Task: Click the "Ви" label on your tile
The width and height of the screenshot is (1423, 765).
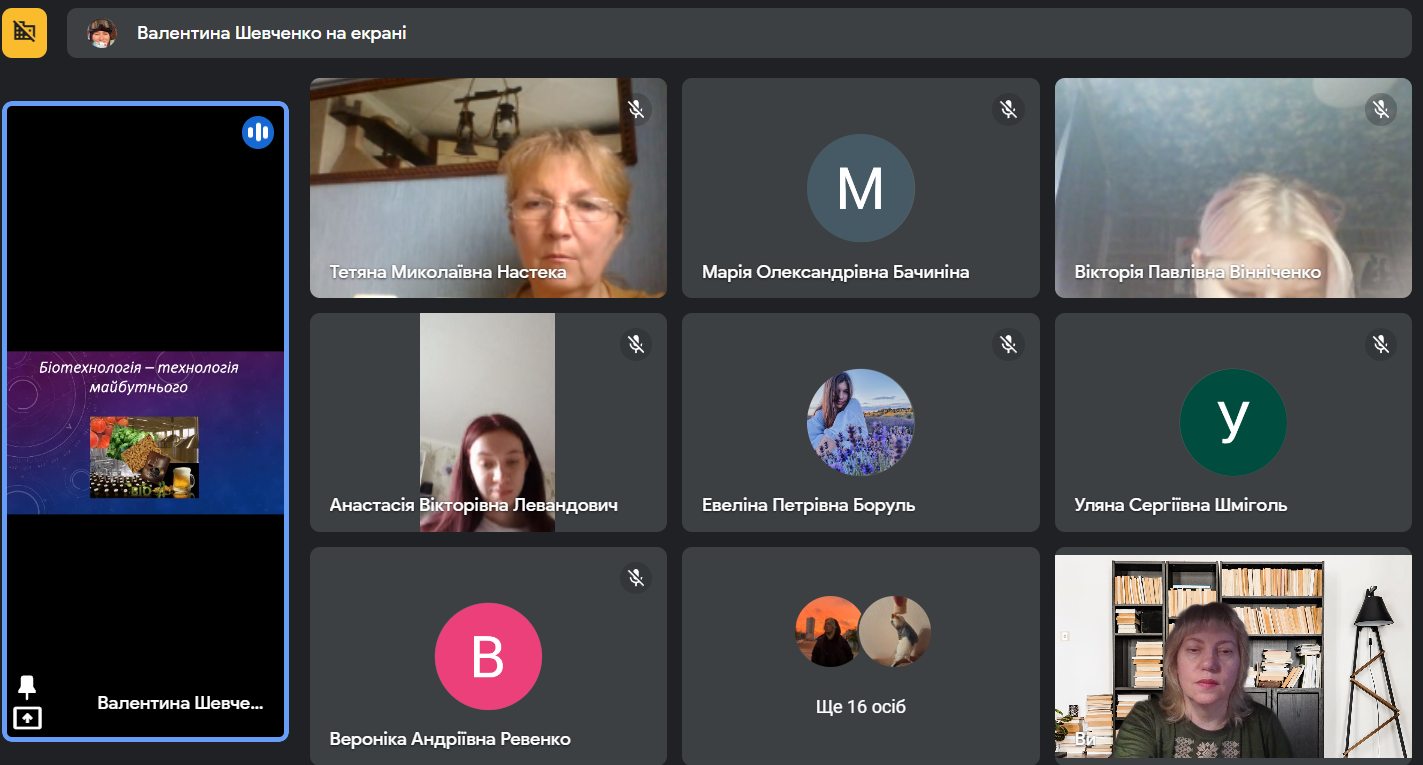Action: (1085, 738)
